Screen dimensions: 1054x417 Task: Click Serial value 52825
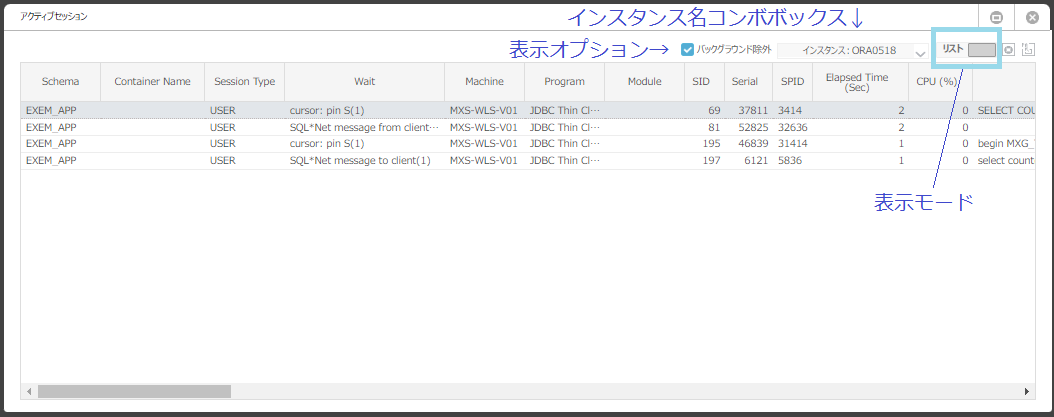coord(753,127)
